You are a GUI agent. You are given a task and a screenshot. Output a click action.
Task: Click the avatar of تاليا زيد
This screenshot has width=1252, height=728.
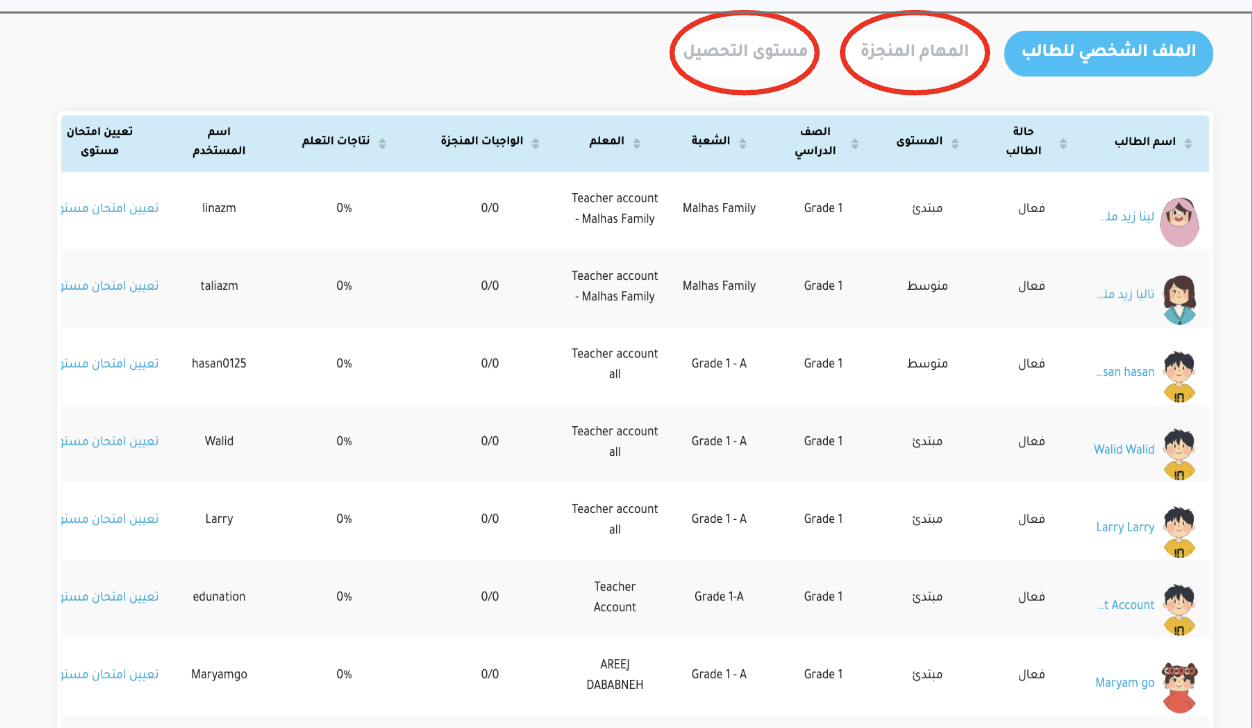[x=1180, y=299]
